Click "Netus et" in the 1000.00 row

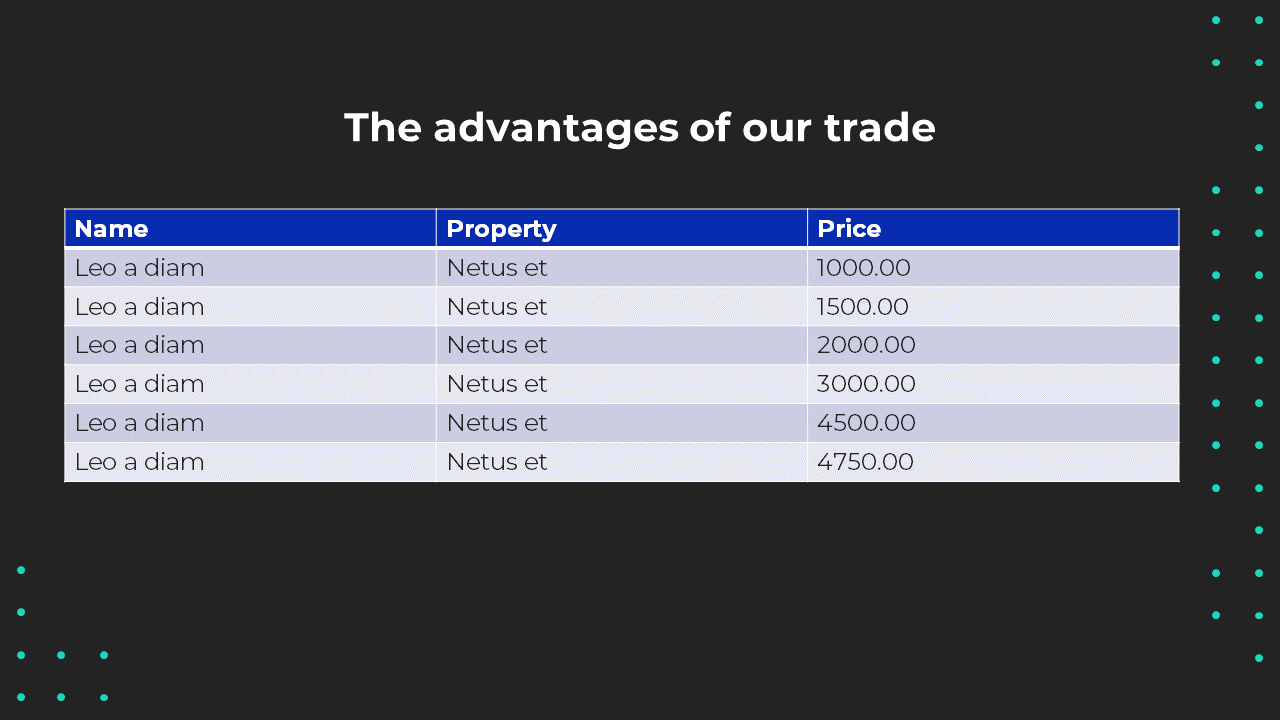(497, 268)
